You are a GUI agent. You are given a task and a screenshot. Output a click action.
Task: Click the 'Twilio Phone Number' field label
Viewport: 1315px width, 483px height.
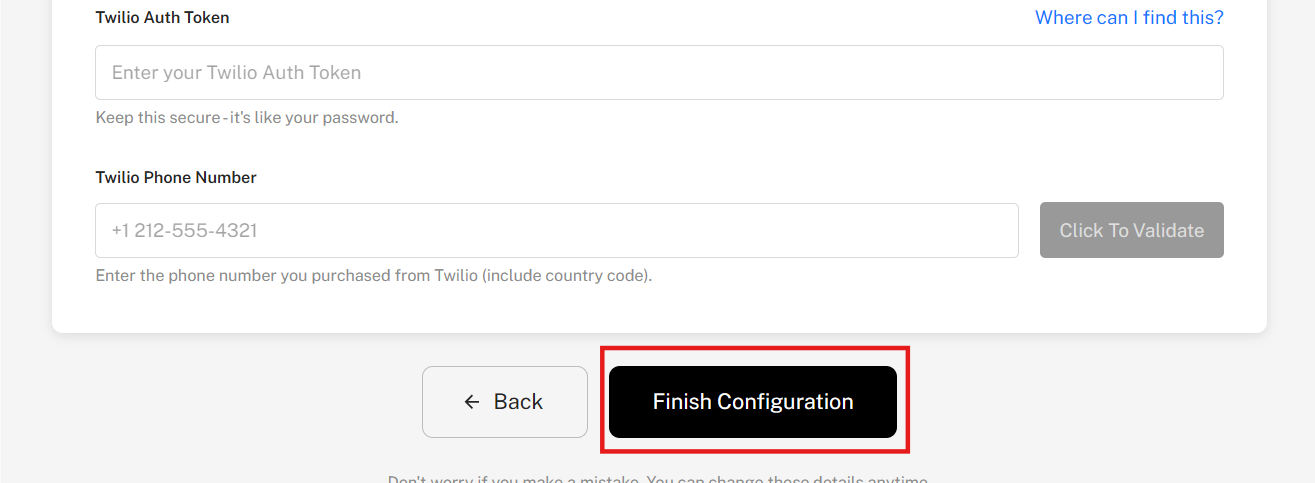(176, 177)
